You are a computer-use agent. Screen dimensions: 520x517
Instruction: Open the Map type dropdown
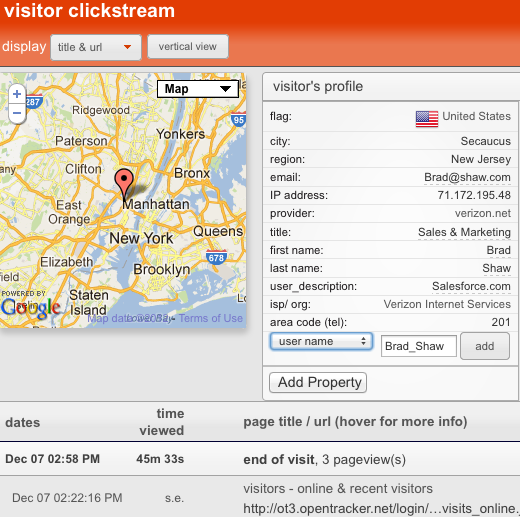click(x=198, y=89)
